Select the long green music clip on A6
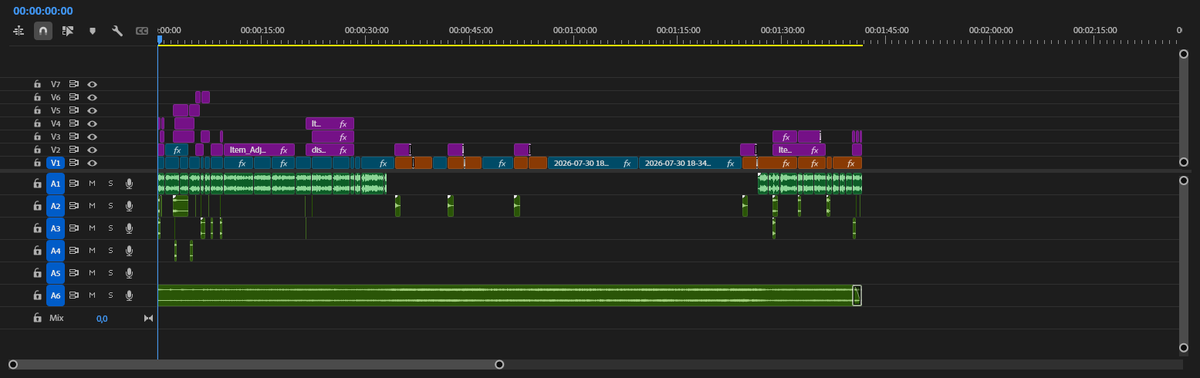The width and height of the screenshot is (1200, 378). pos(505,295)
